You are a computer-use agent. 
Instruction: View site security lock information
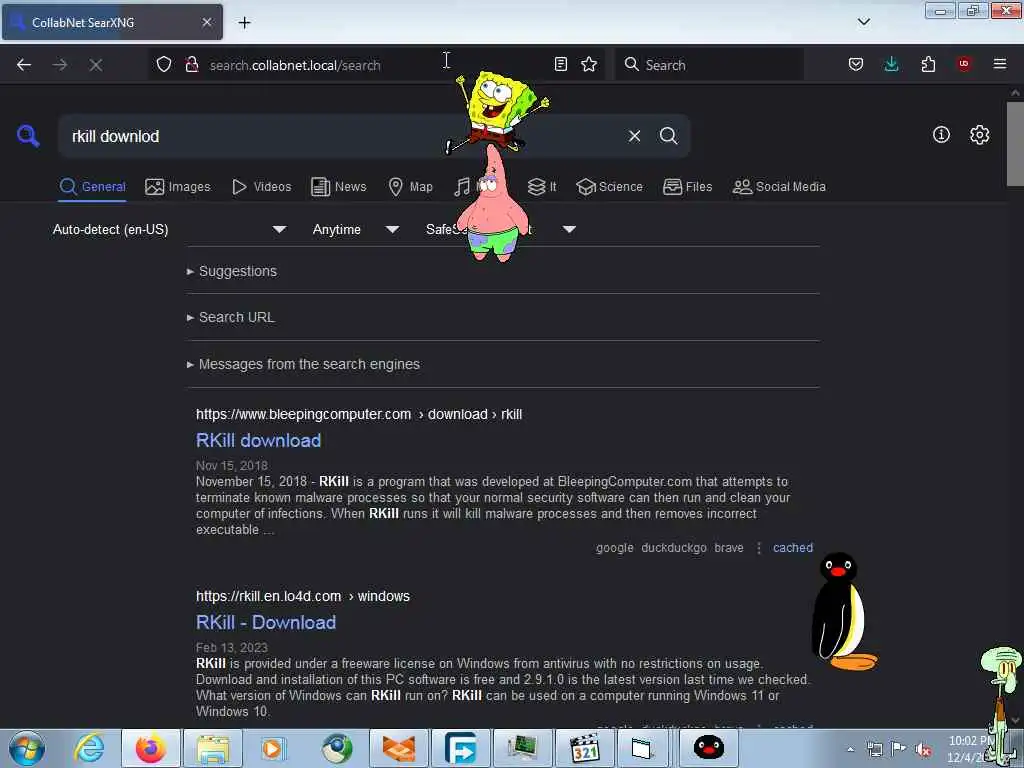[192, 65]
